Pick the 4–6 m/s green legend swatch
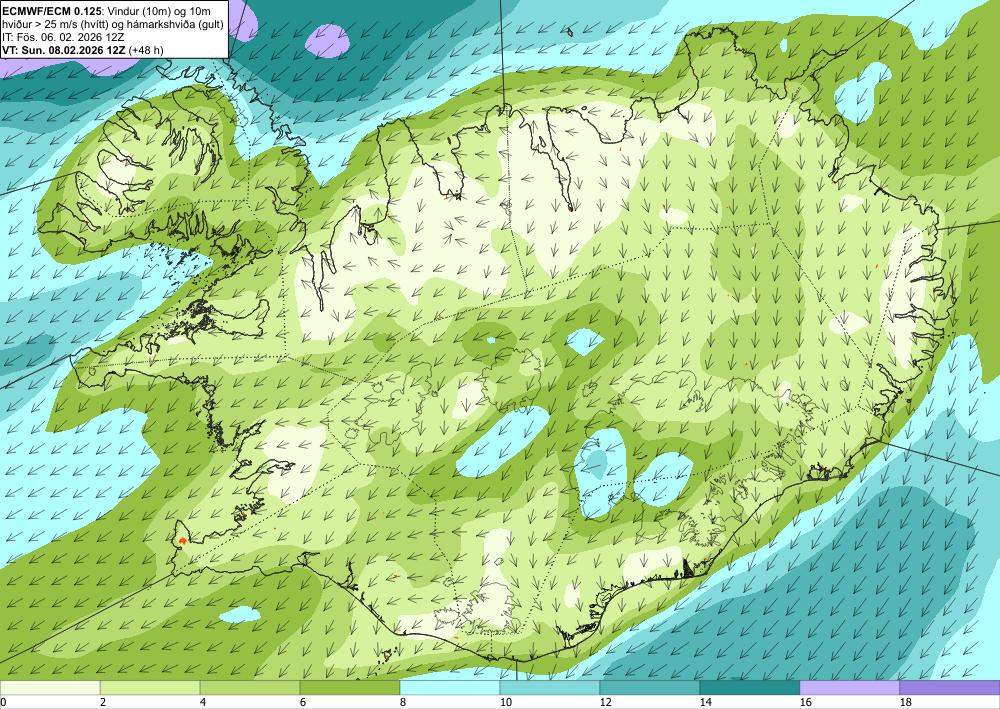 tap(250, 688)
